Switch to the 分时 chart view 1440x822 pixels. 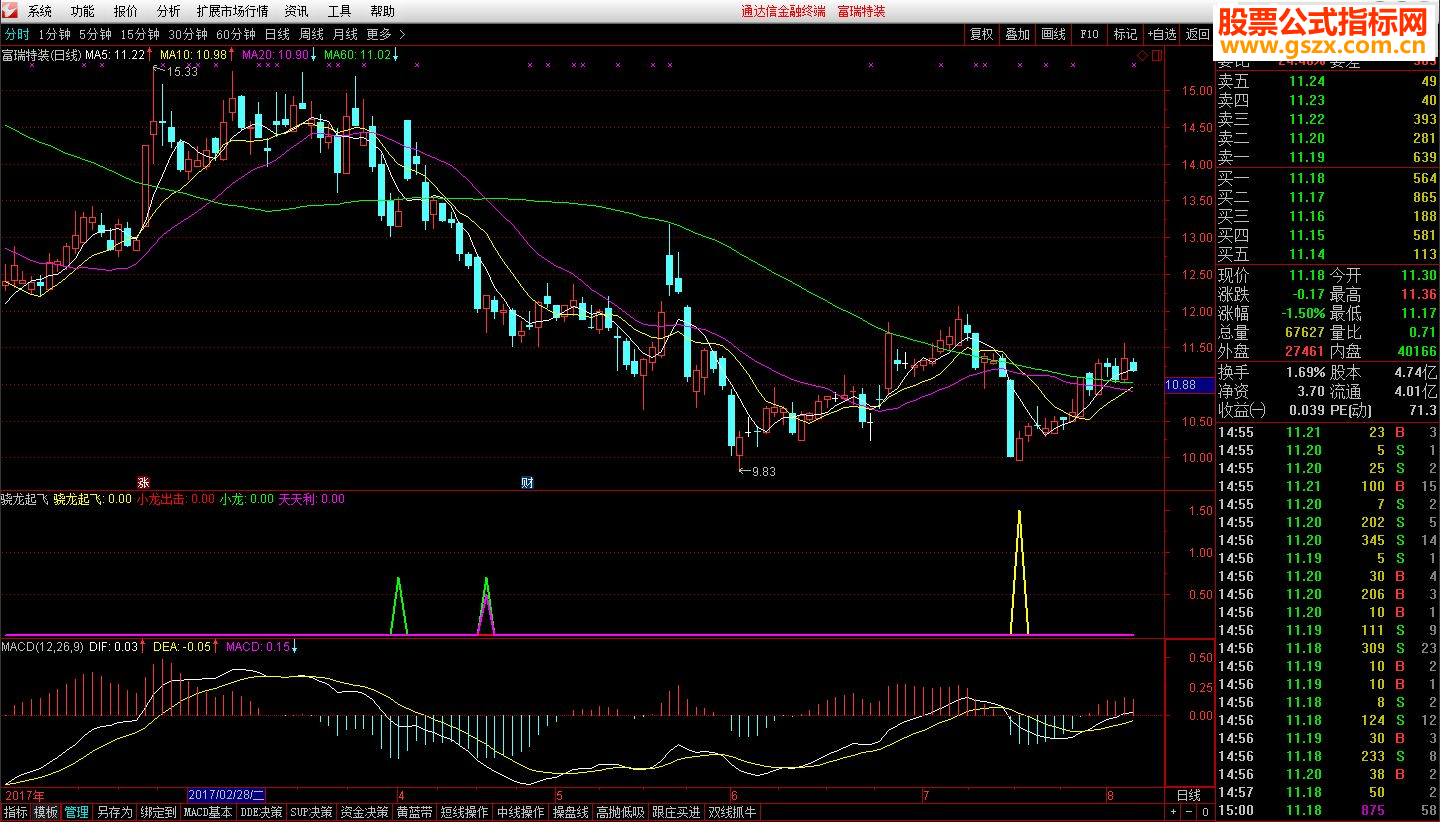(17, 34)
